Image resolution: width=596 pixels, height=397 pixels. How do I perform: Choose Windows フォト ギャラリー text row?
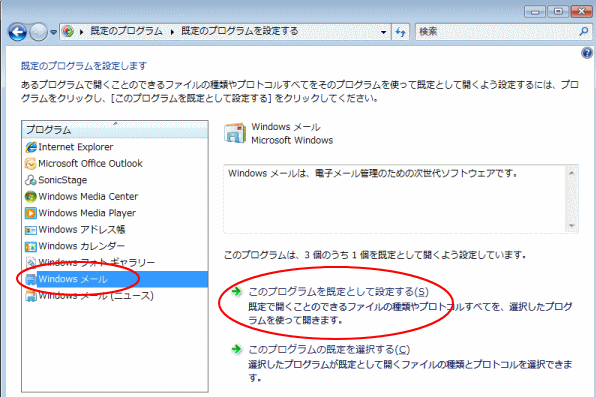(x=97, y=262)
